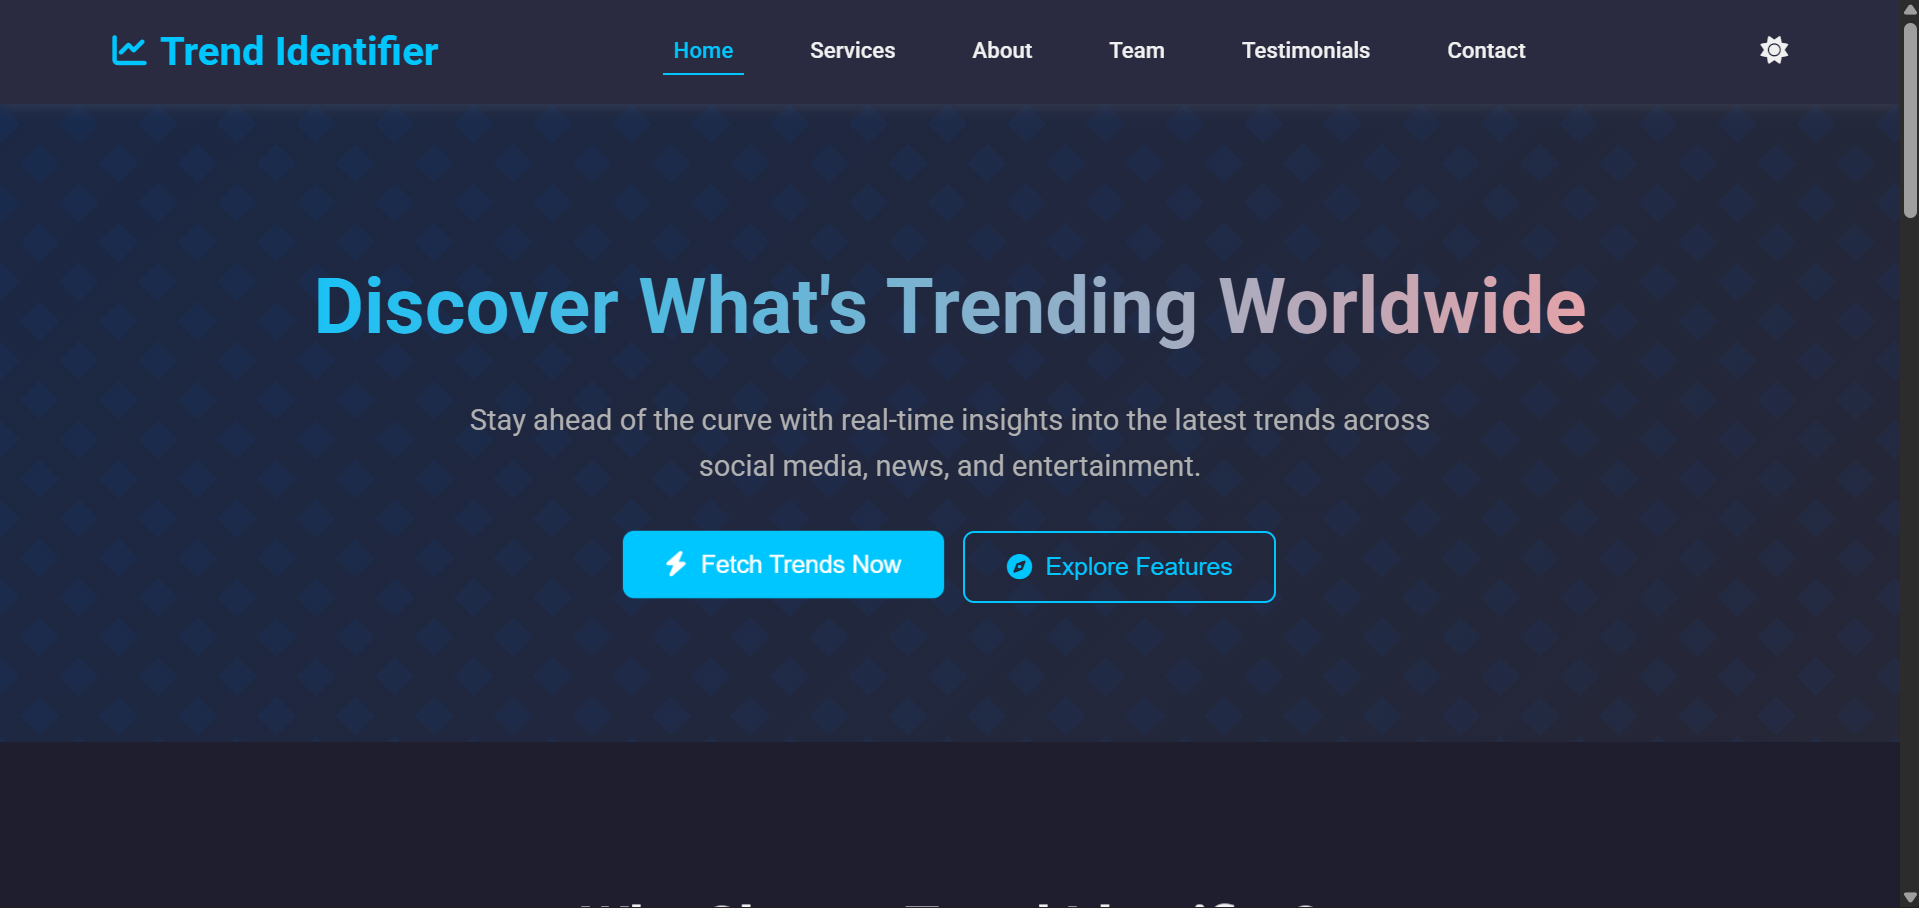Click the vertical scrollbar thumb
The image size is (1919, 908).
pyautogui.click(x=1910, y=120)
